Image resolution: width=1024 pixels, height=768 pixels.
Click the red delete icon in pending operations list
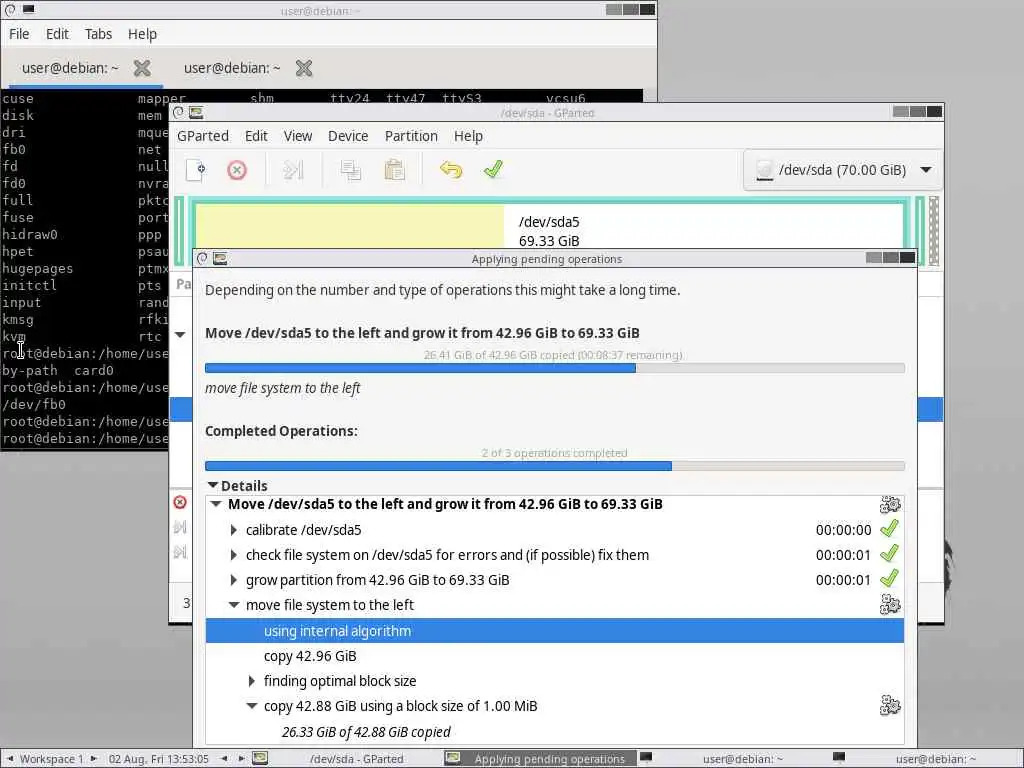[180, 502]
